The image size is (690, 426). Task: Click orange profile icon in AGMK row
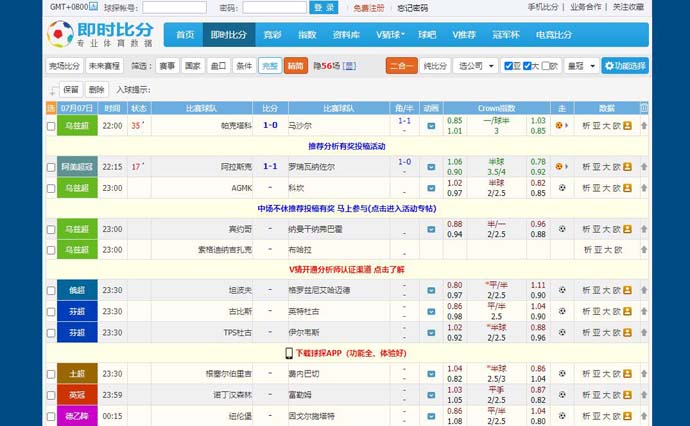[x=628, y=188]
